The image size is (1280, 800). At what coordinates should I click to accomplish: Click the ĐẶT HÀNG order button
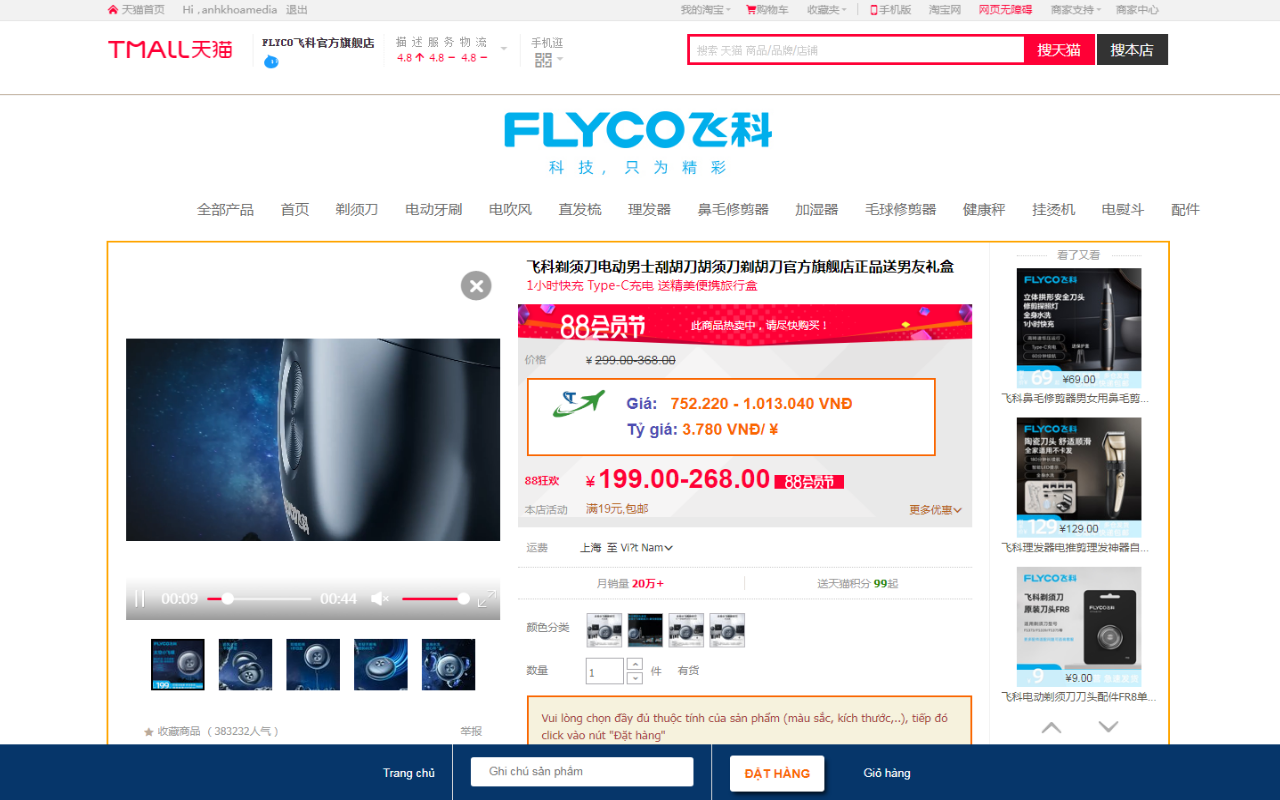click(x=777, y=773)
